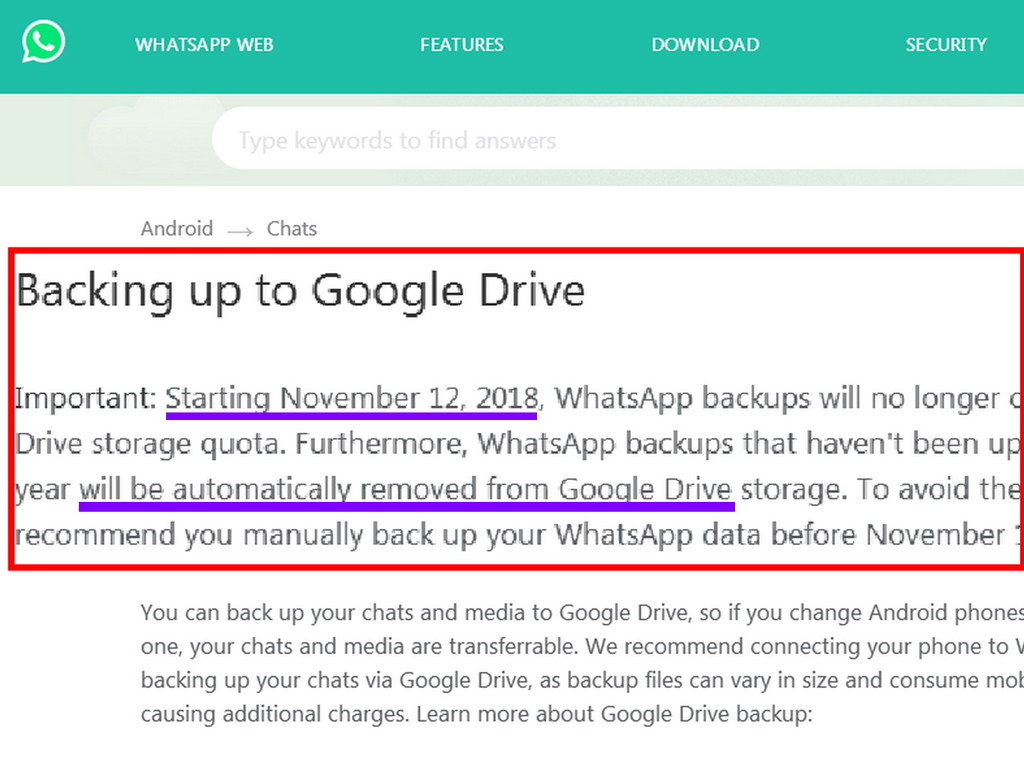Open the WhatsApp Web menu item

[204, 45]
